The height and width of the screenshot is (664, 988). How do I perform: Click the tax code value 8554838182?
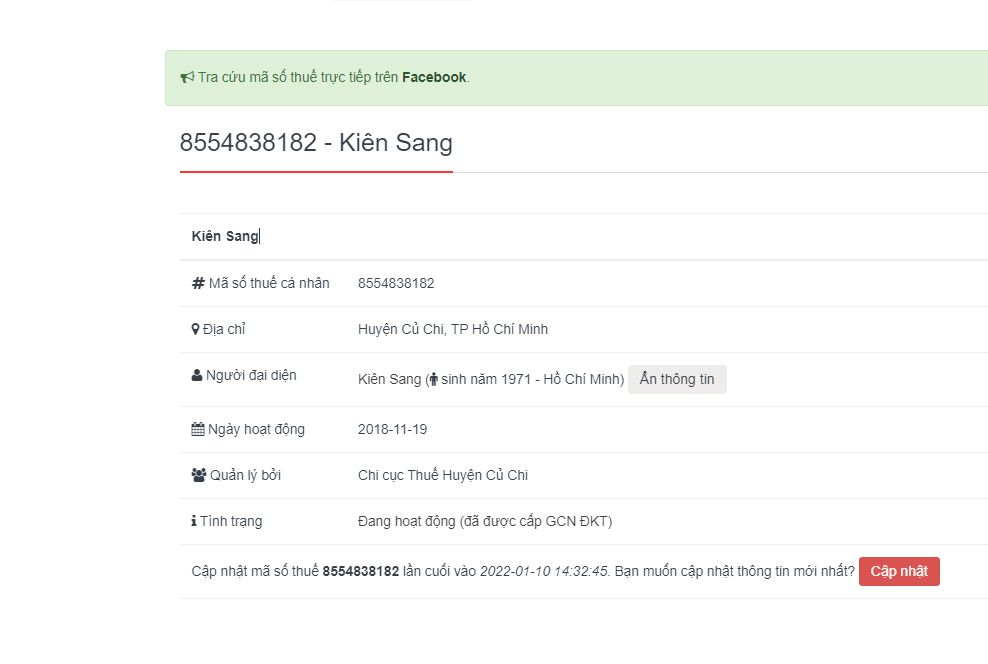click(396, 283)
